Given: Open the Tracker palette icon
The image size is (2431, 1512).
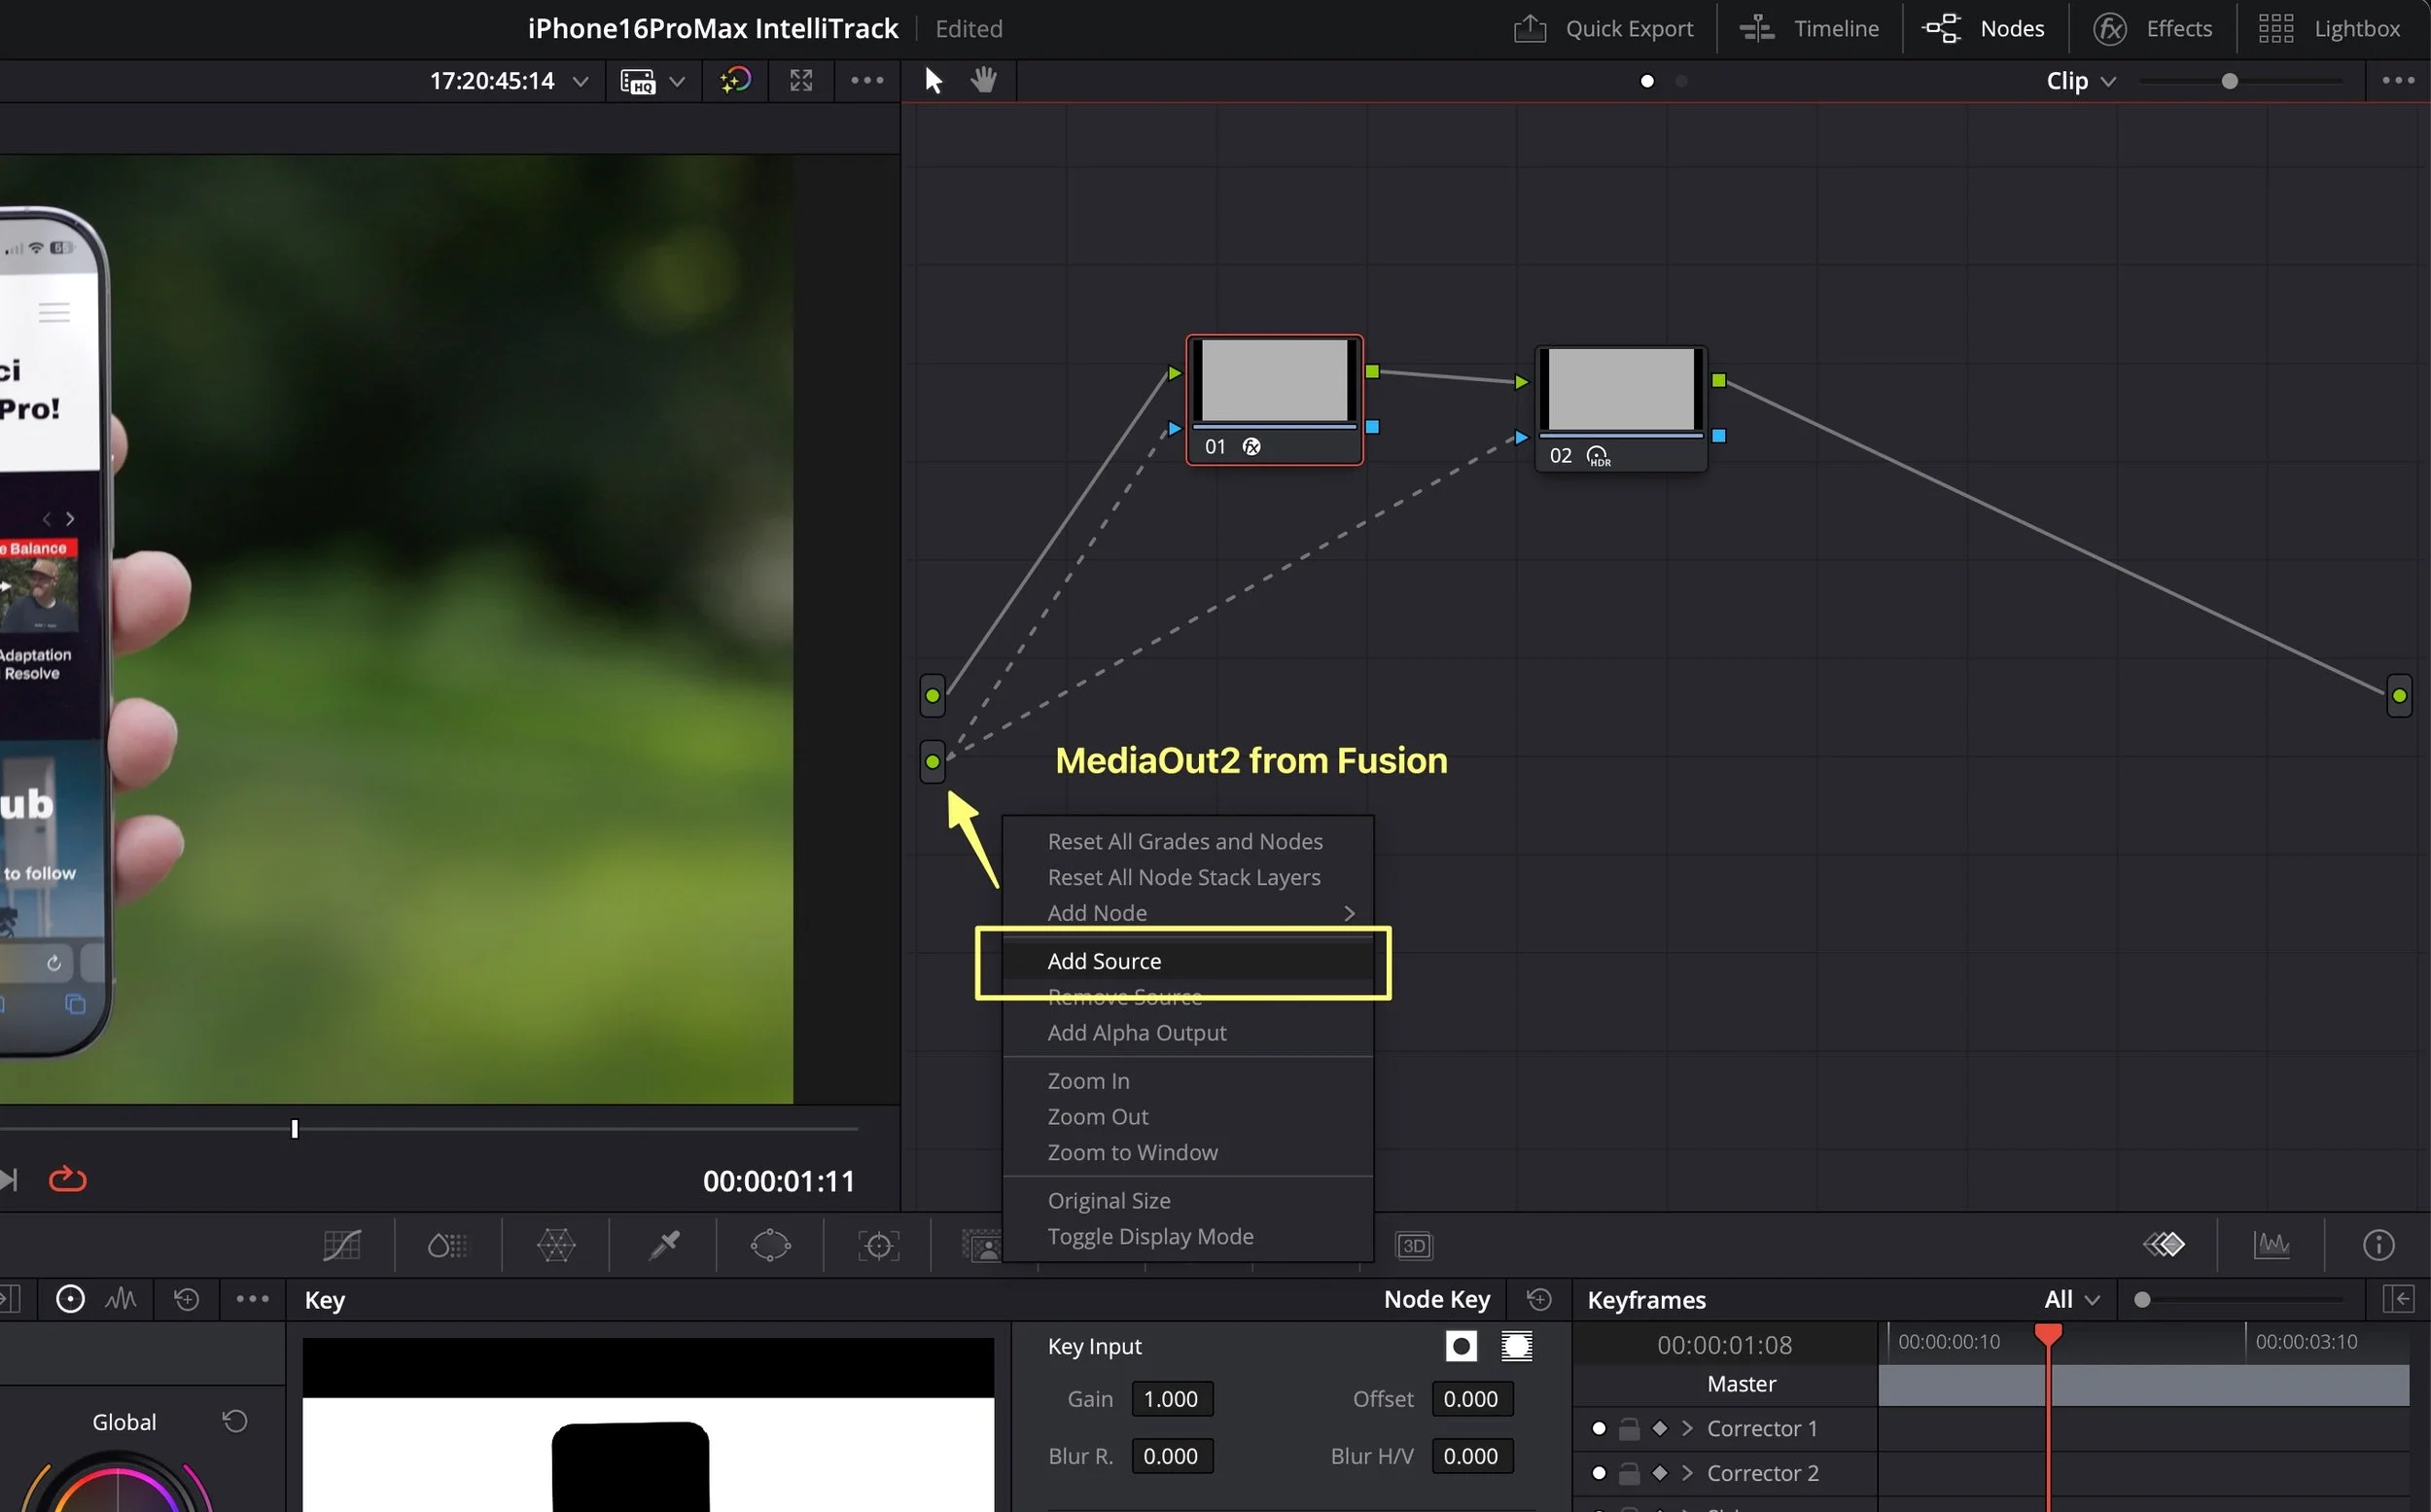Looking at the screenshot, I should click(878, 1245).
